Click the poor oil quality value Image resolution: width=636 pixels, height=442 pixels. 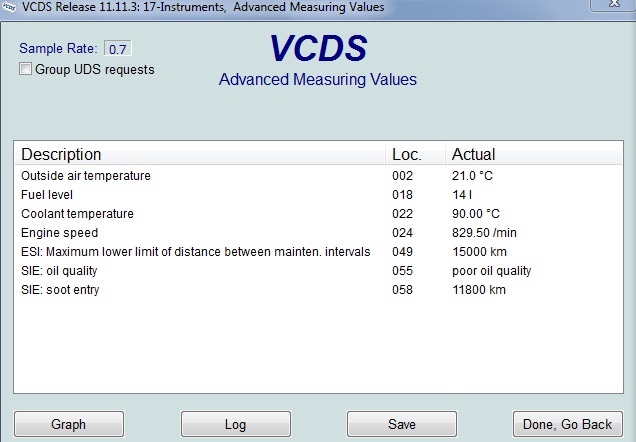pos(492,271)
